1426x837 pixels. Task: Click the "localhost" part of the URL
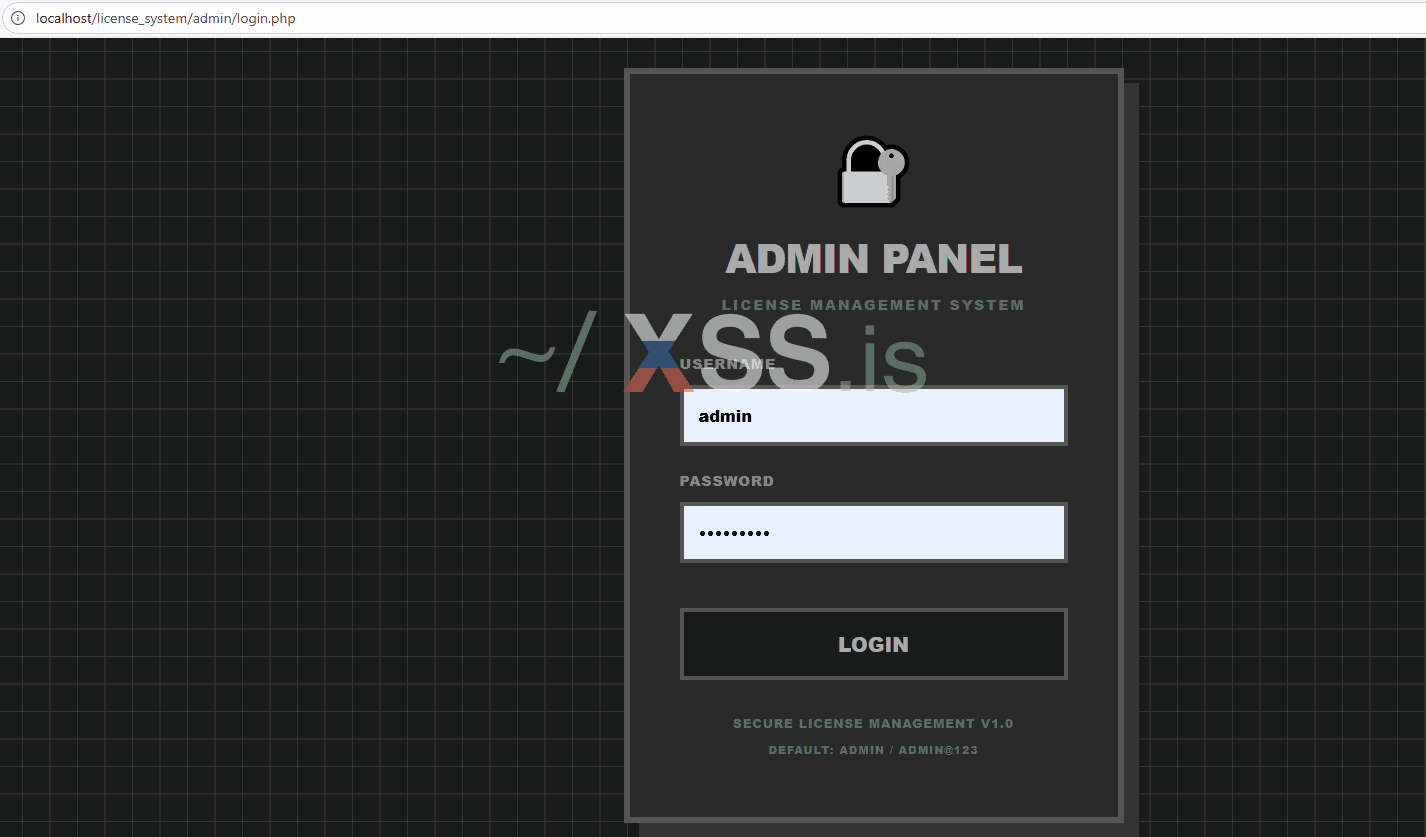tap(64, 18)
